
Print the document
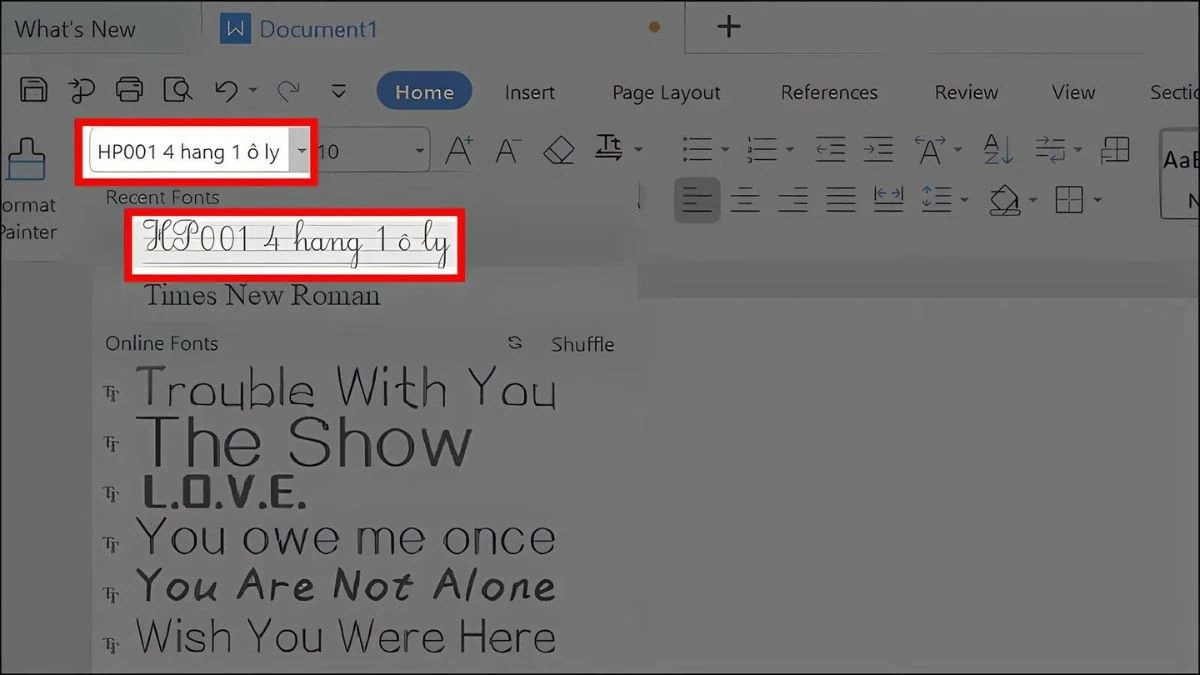128,90
